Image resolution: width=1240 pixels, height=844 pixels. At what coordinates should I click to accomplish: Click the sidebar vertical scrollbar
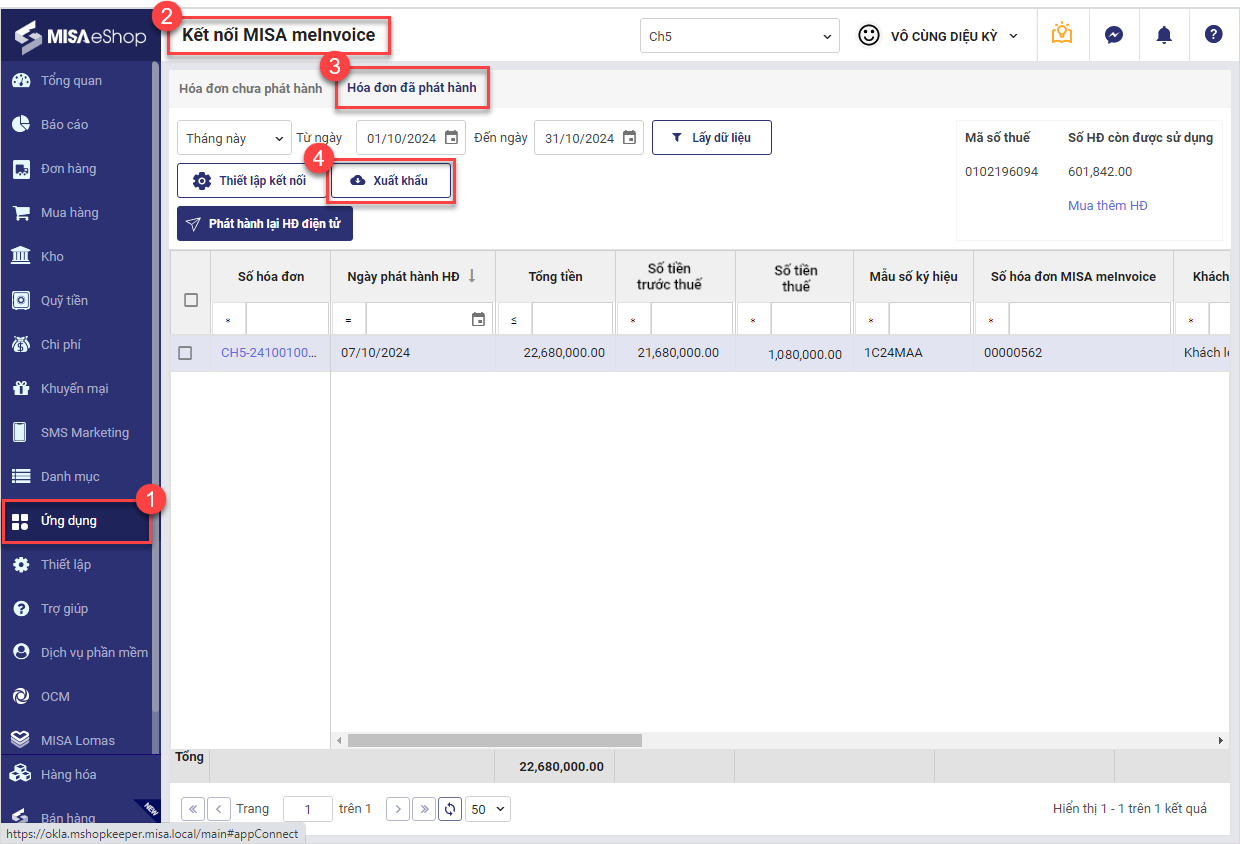[x=155, y=385]
